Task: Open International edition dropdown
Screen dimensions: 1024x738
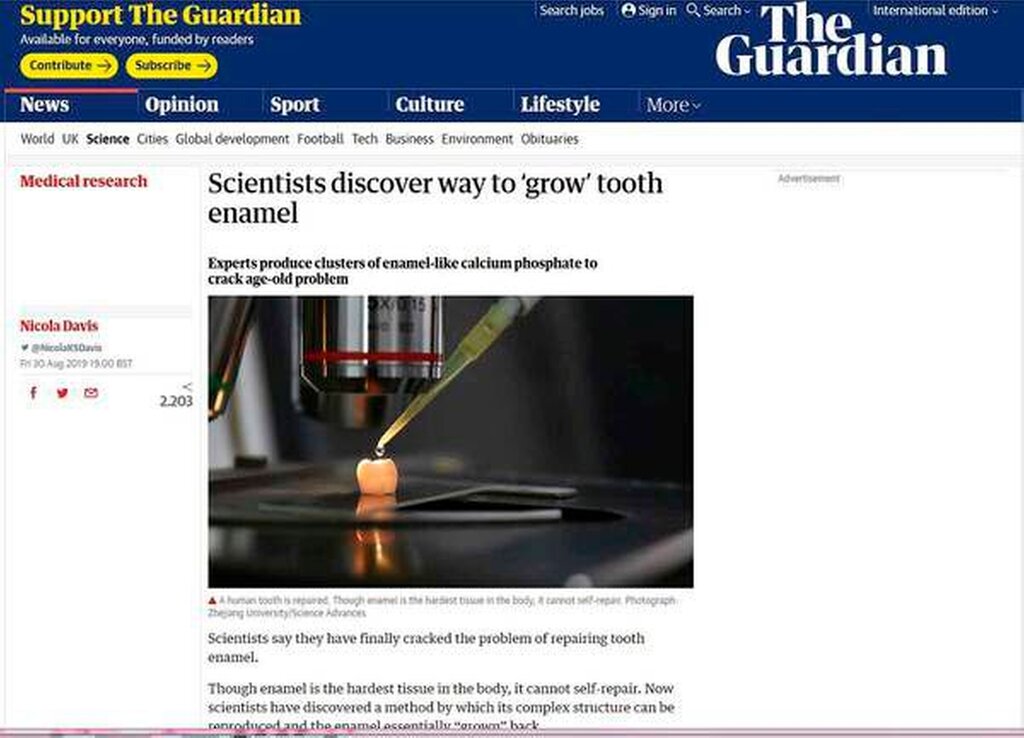Action: click(x=935, y=10)
